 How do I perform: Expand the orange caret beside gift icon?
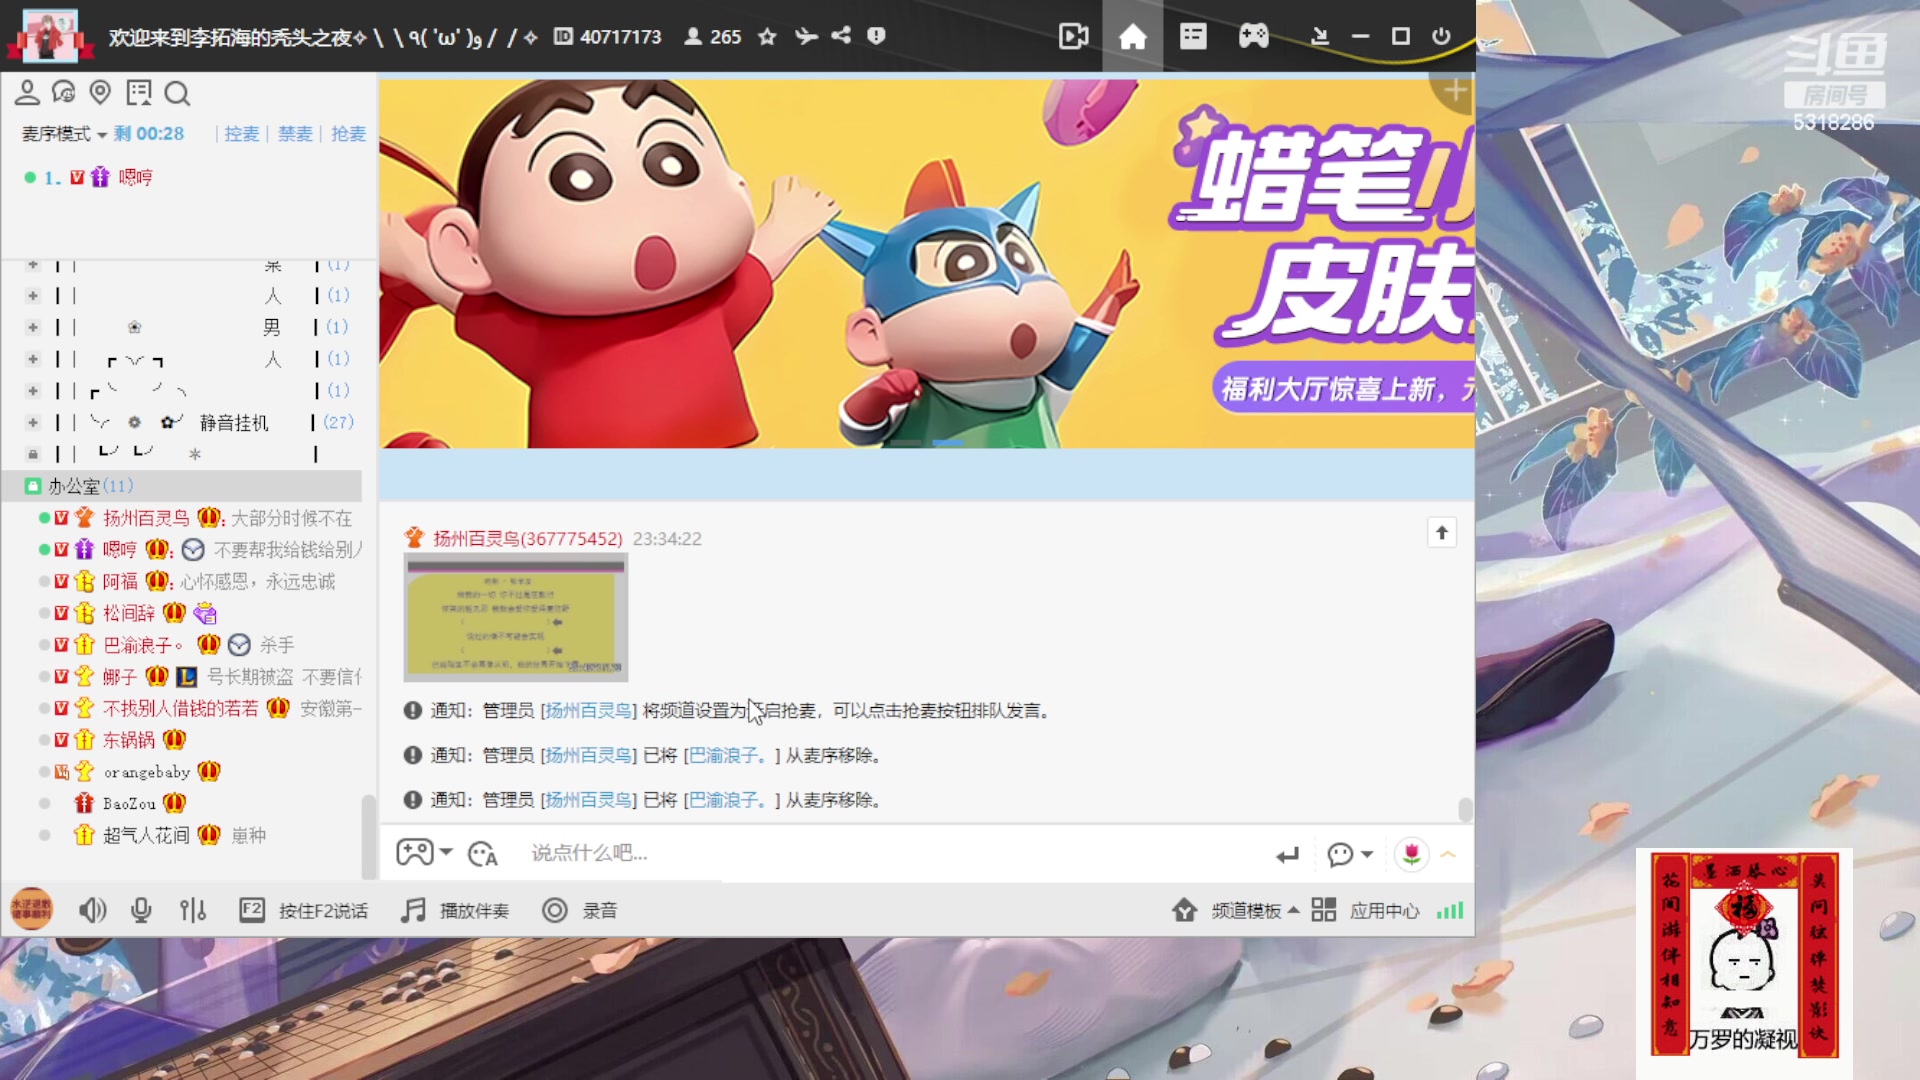point(1448,854)
